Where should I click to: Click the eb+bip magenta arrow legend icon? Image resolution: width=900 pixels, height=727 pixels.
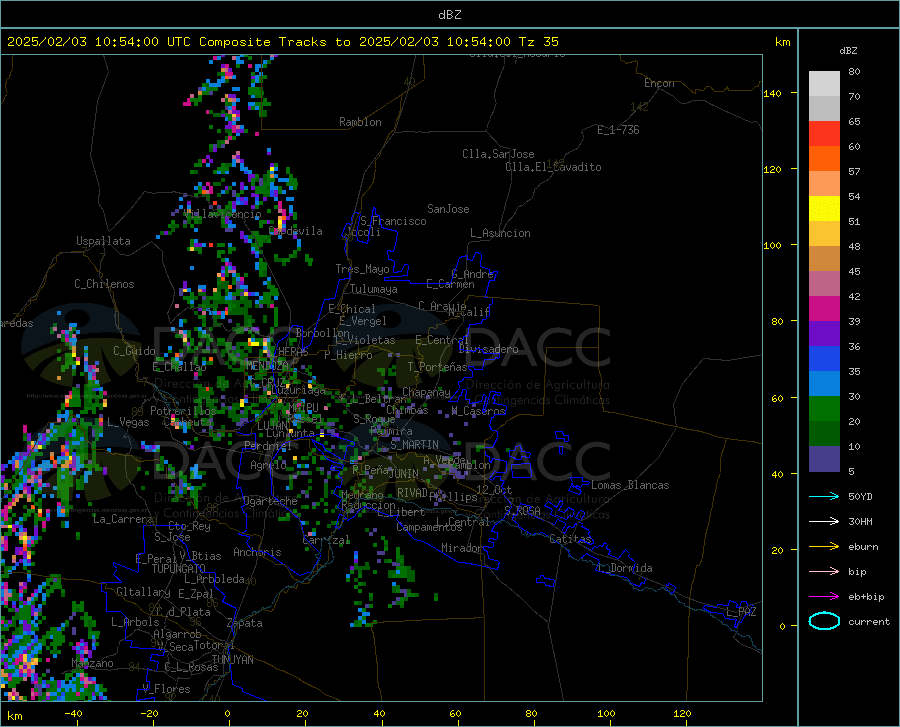pos(824,597)
